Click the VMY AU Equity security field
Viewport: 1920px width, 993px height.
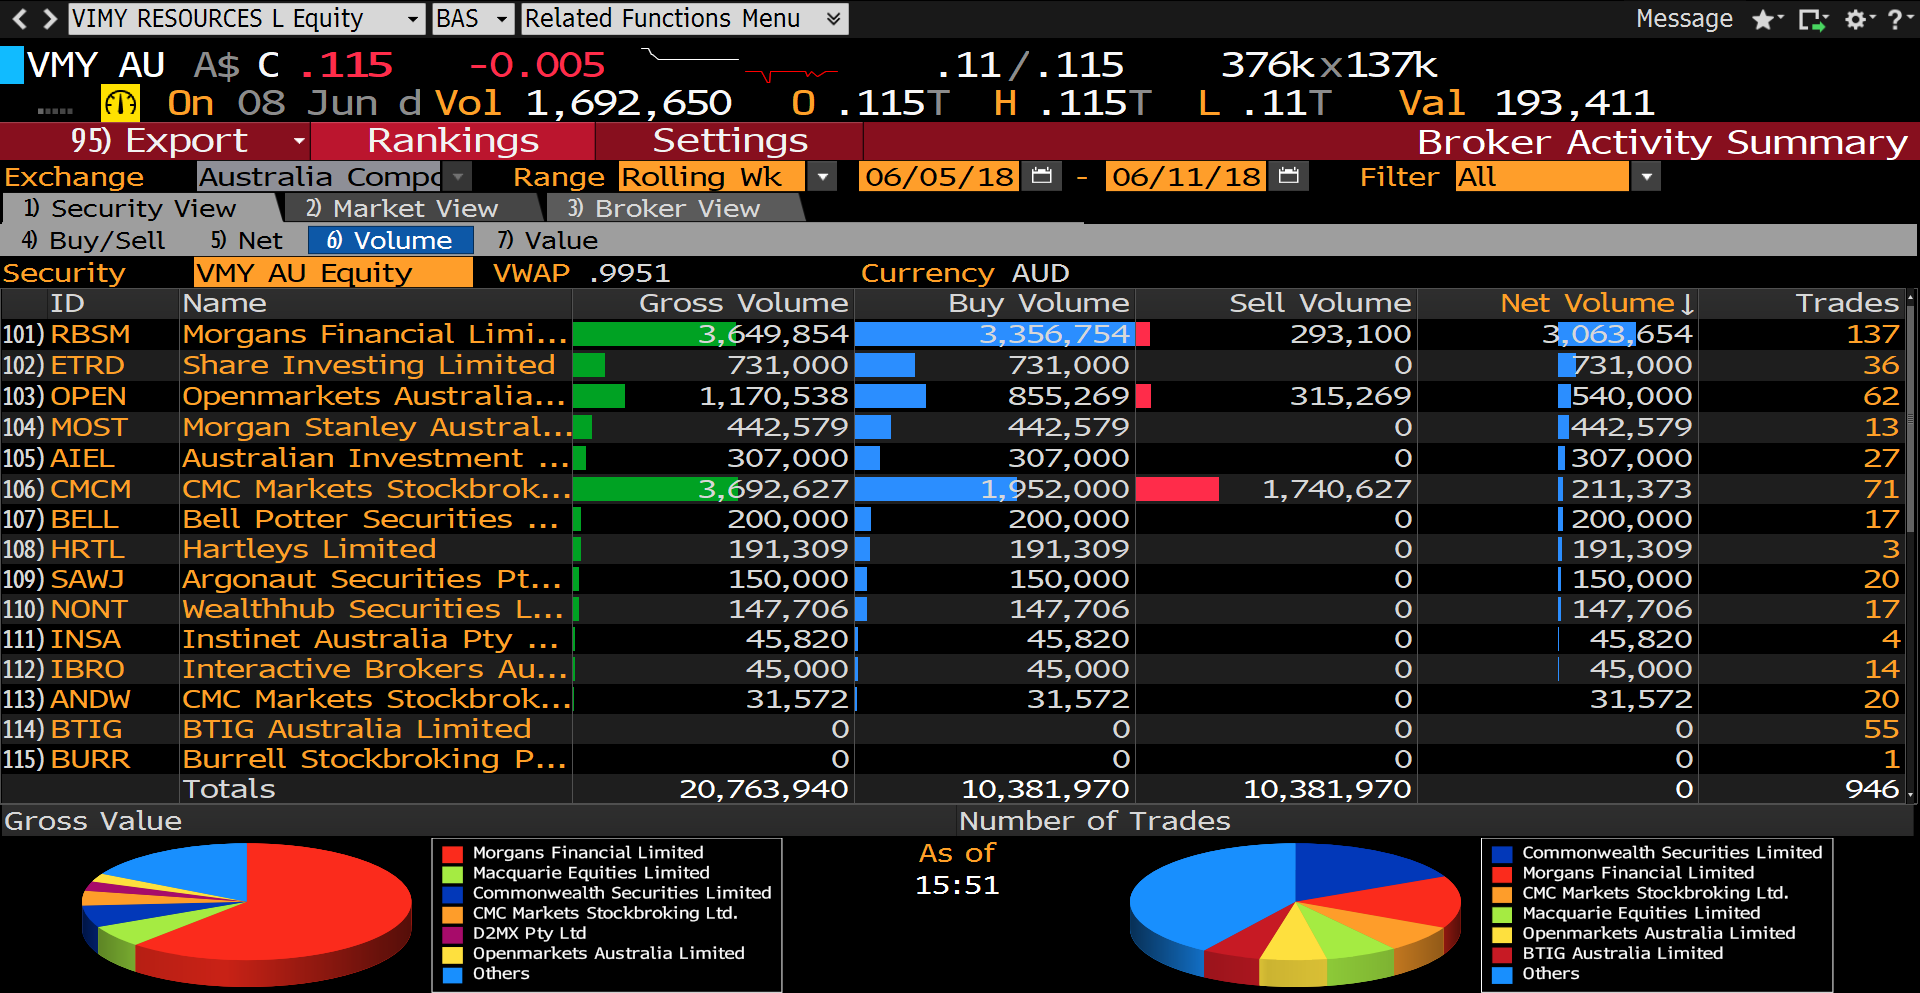(333, 272)
